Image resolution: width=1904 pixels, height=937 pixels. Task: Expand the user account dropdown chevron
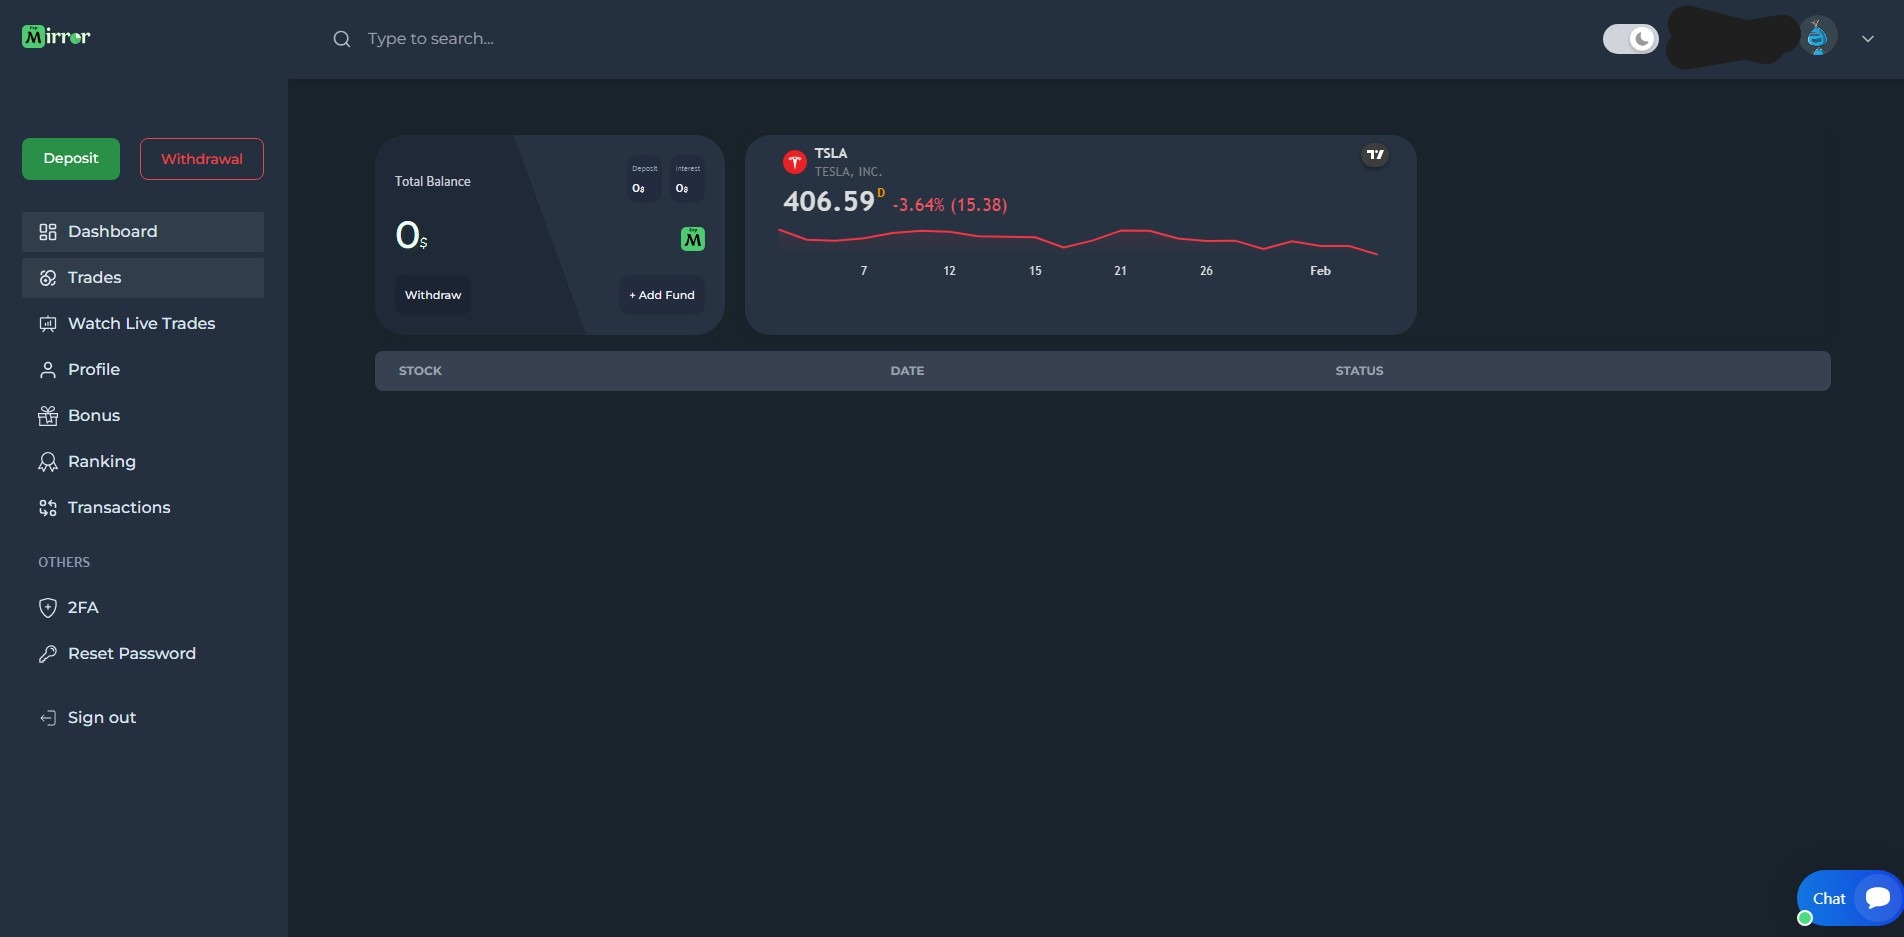(1867, 39)
